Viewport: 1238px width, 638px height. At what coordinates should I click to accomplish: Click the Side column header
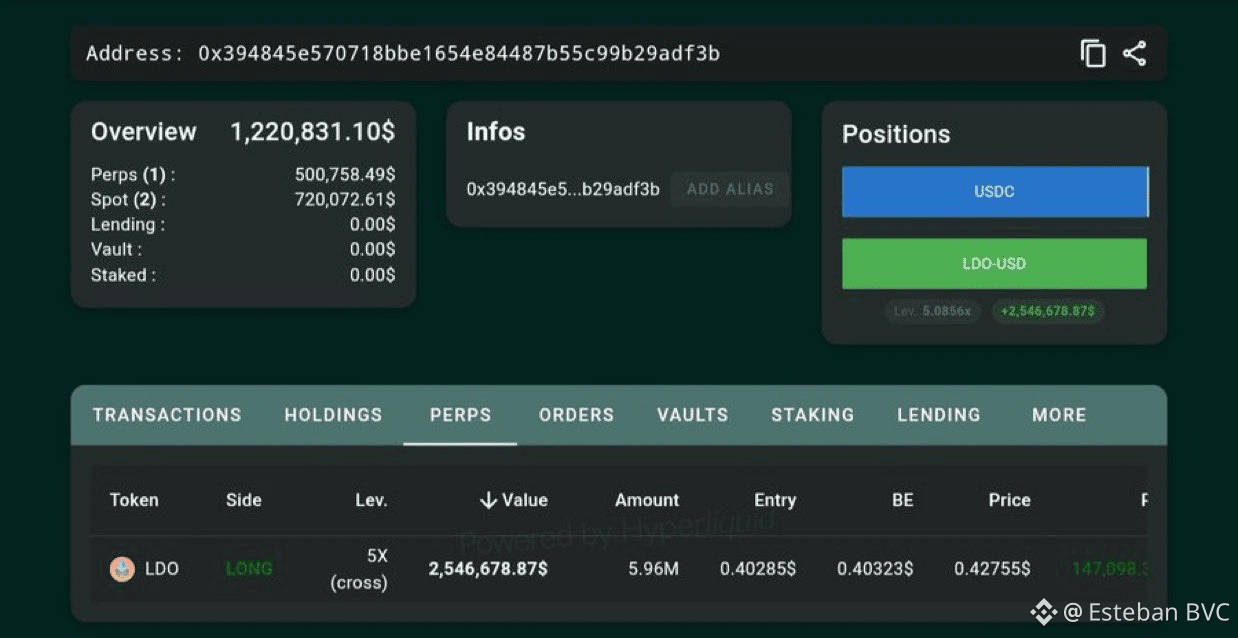pyautogui.click(x=243, y=500)
